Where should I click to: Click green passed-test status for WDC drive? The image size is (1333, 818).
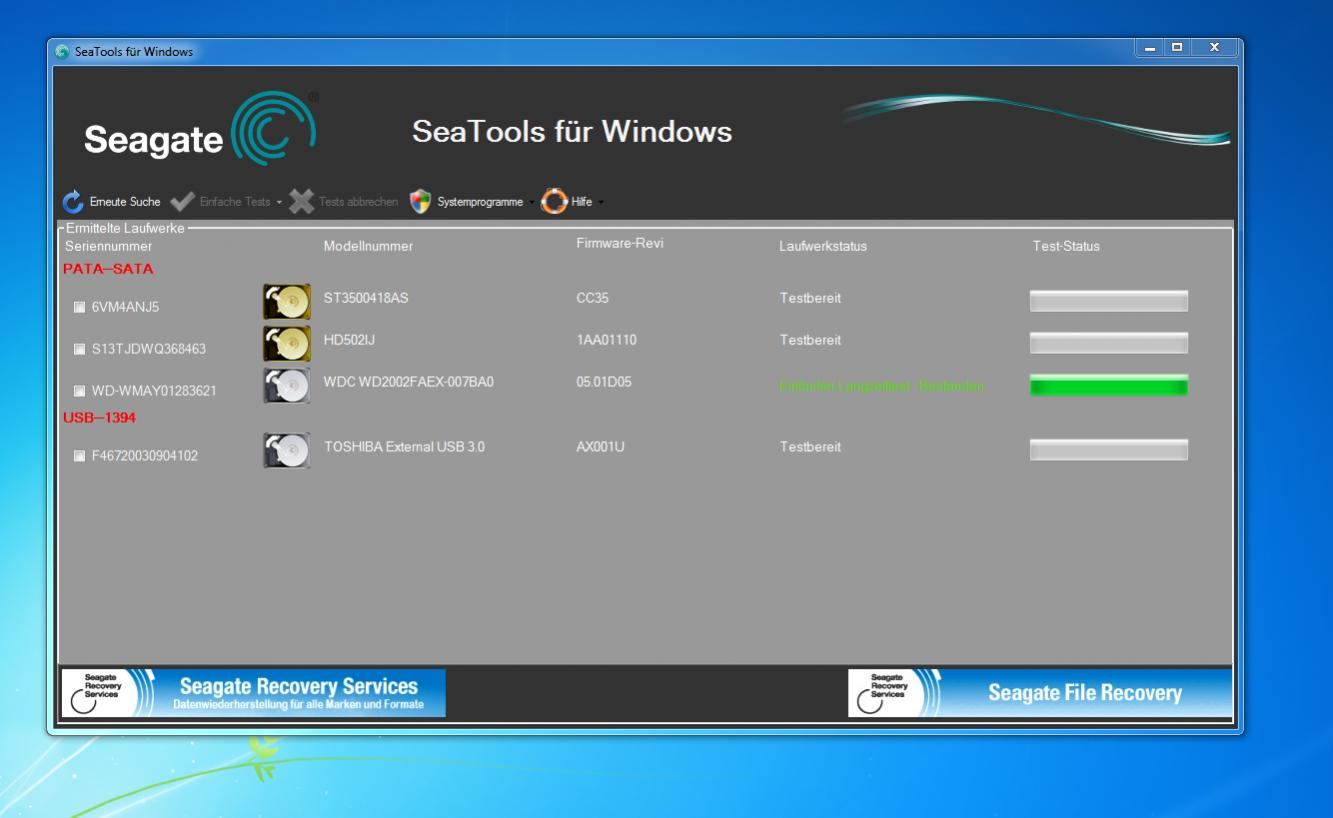click(x=881, y=387)
